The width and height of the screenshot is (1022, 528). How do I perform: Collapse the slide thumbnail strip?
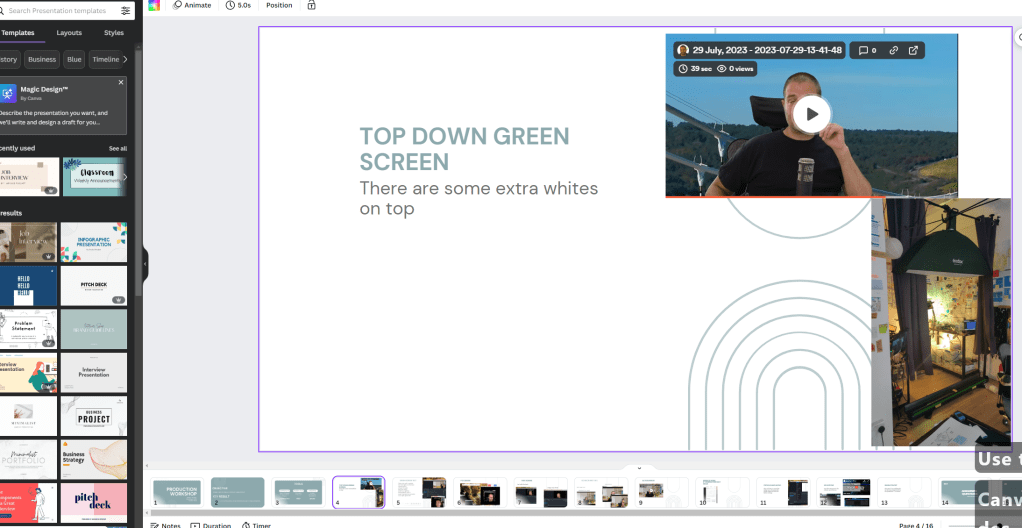639,467
